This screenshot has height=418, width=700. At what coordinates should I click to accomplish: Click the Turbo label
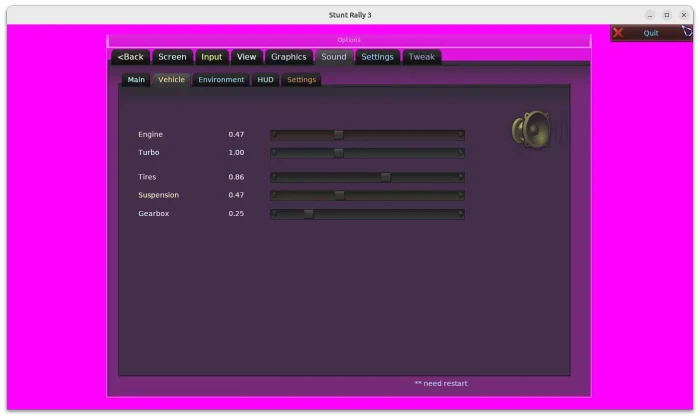point(149,153)
